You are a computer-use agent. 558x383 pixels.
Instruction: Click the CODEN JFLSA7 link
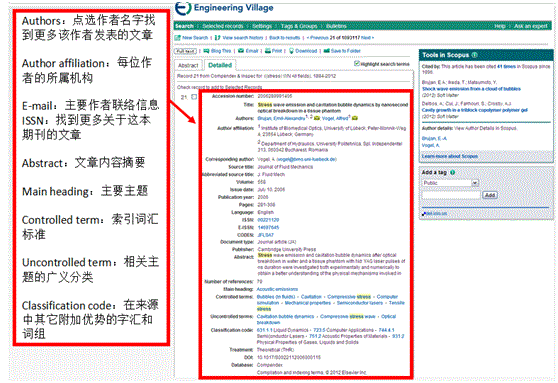tap(265, 235)
